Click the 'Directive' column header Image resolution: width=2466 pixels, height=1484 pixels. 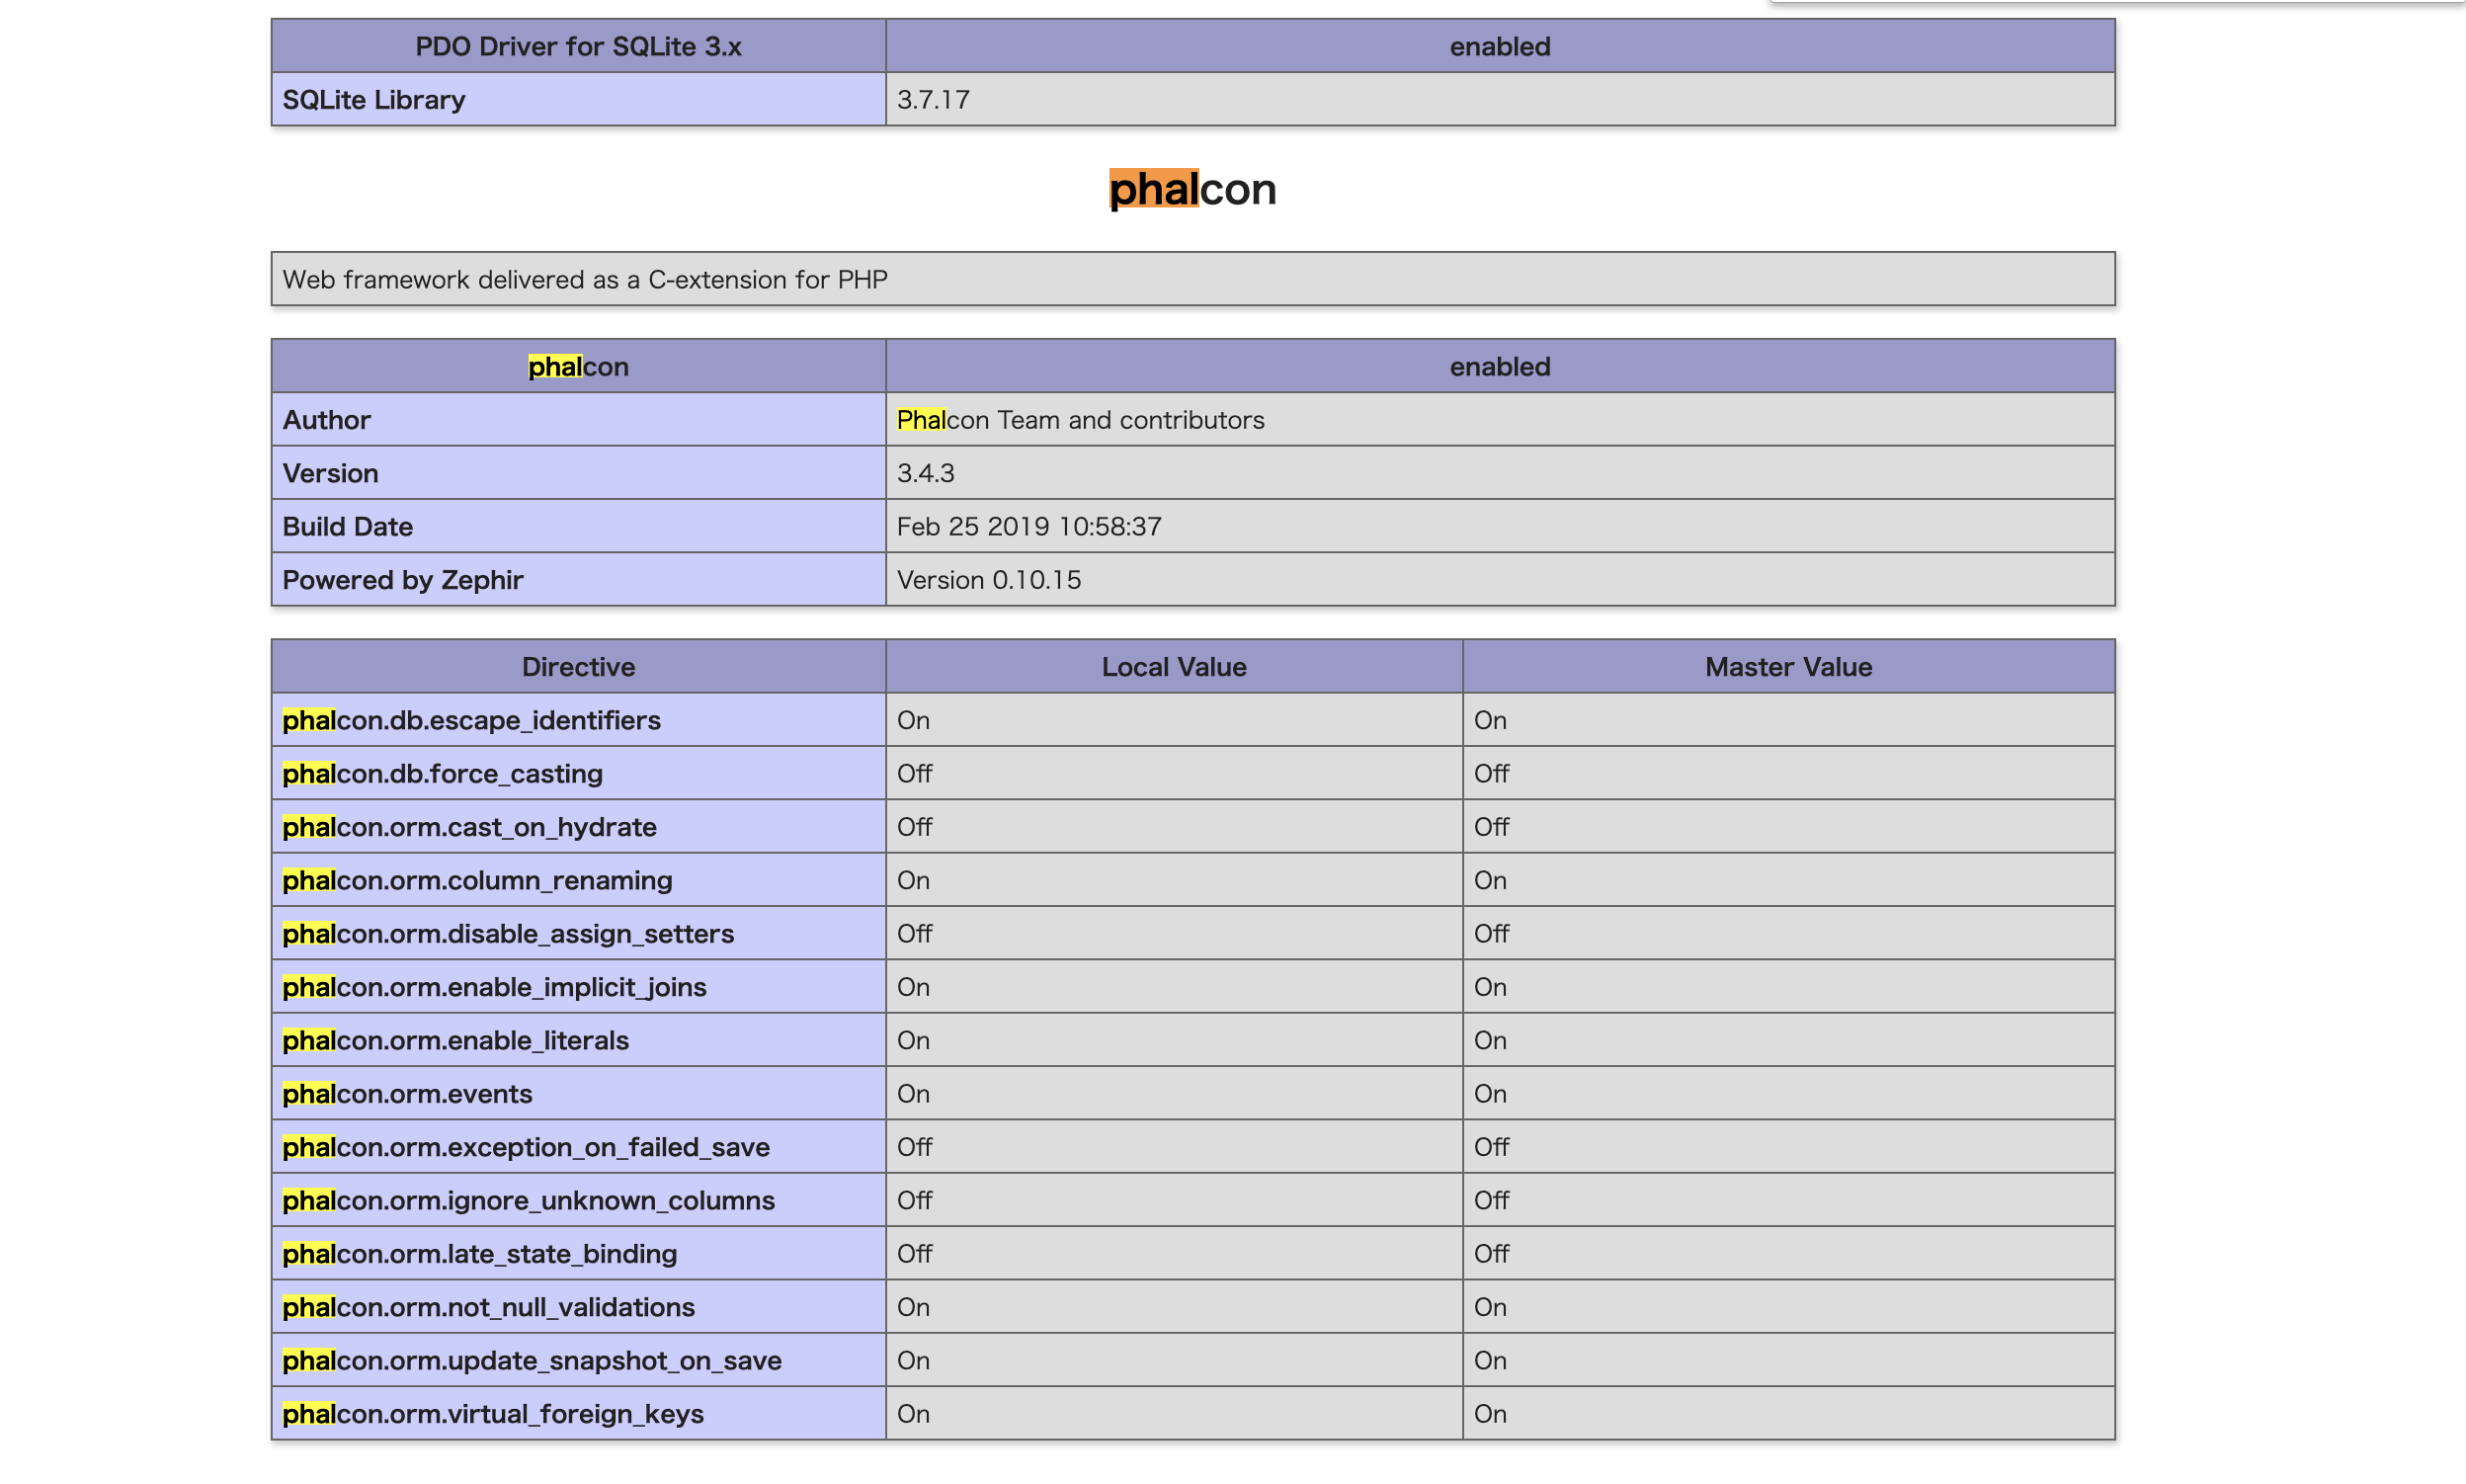pyautogui.click(x=578, y=666)
